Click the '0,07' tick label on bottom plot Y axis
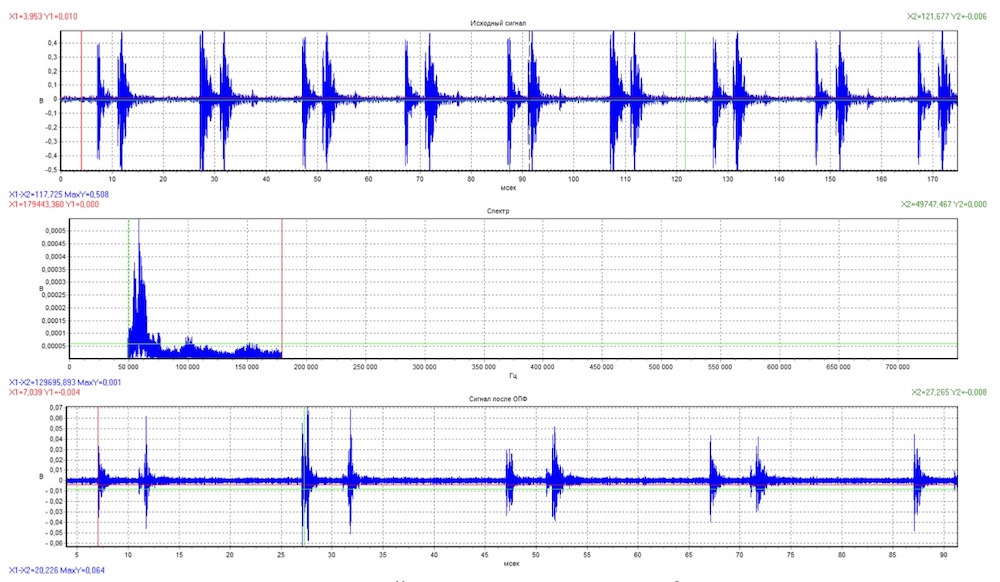 pos(56,407)
